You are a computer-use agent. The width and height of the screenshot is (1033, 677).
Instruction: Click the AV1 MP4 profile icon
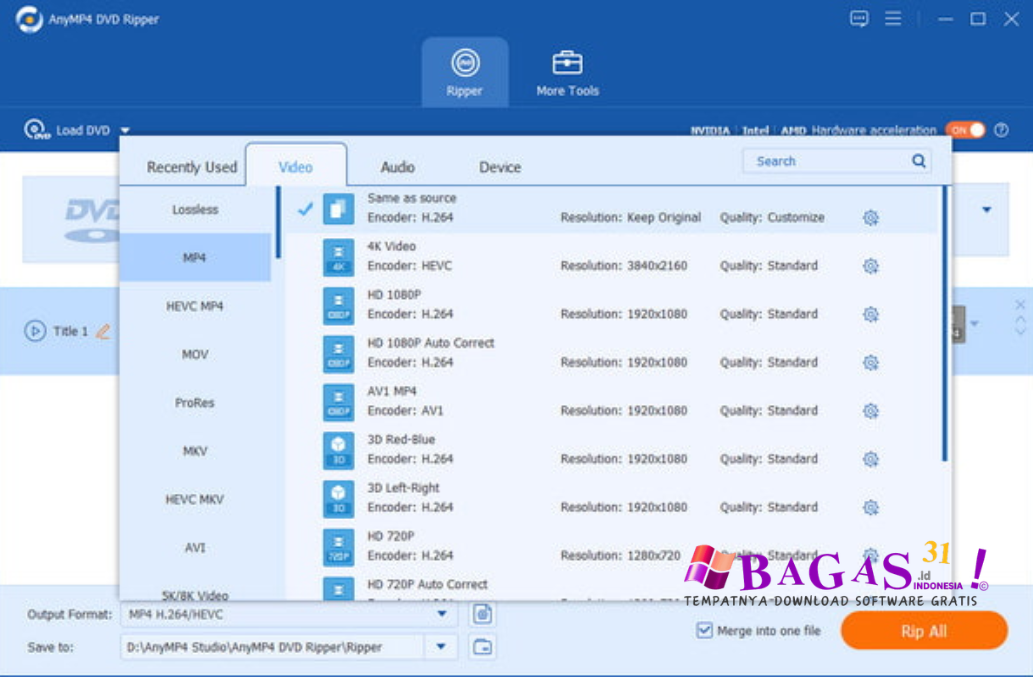click(339, 402)
